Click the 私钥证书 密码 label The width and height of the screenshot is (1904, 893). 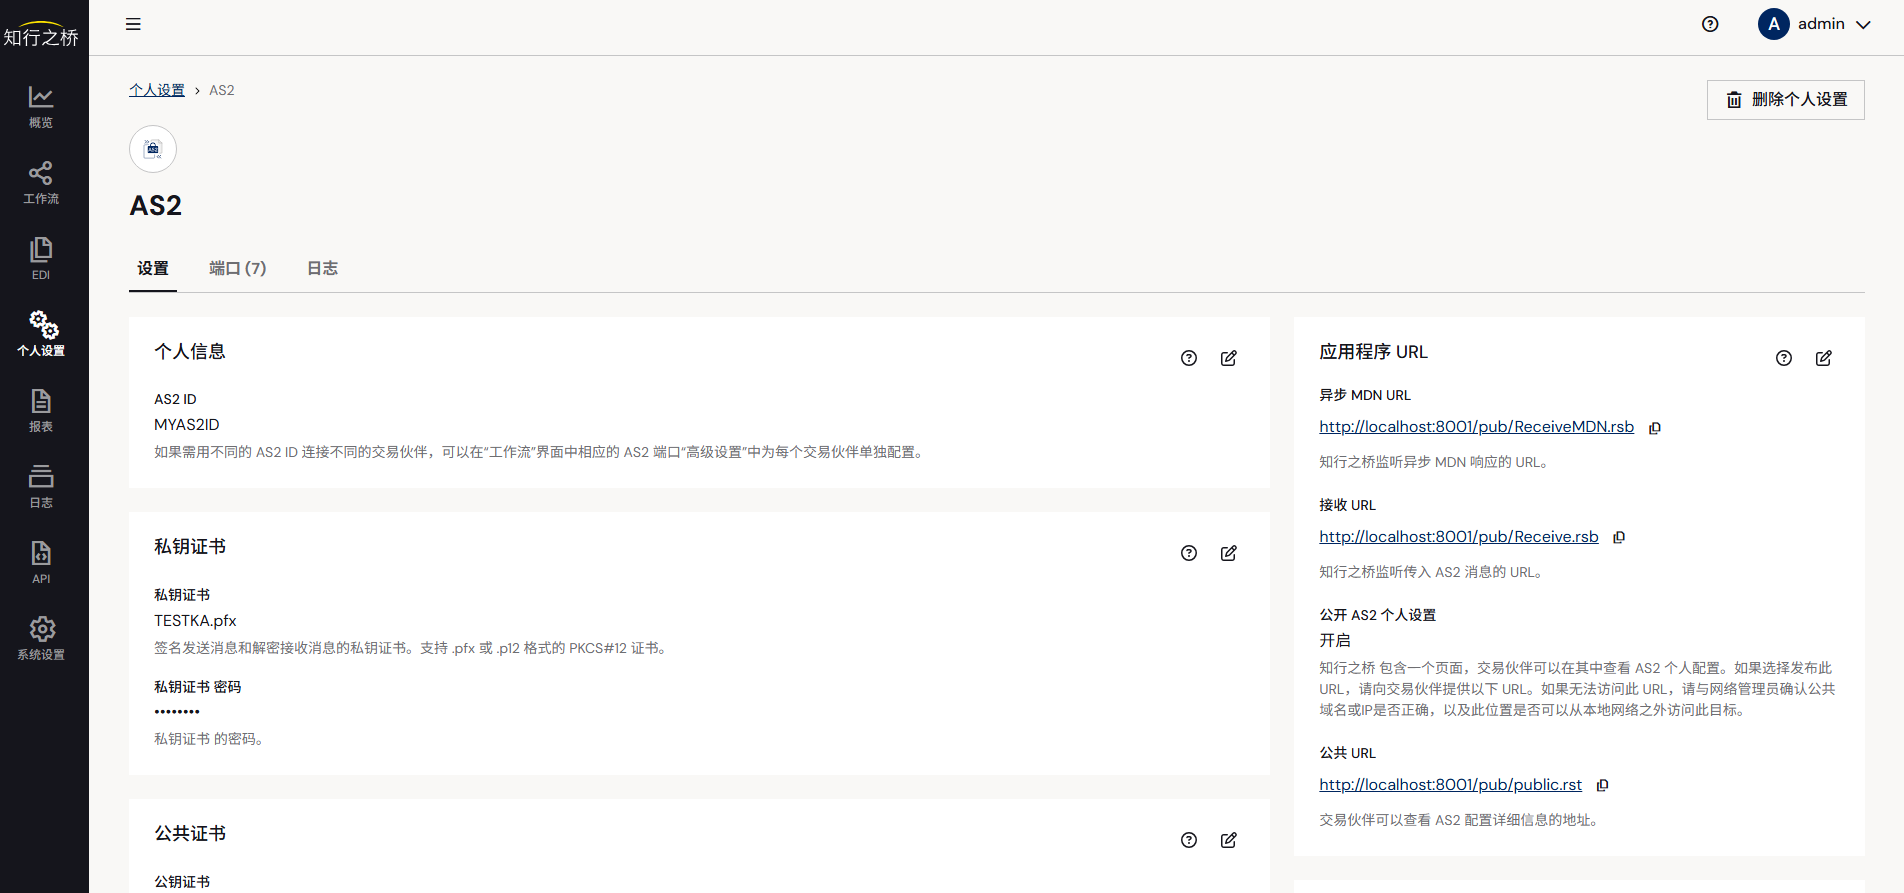(198, 687)
